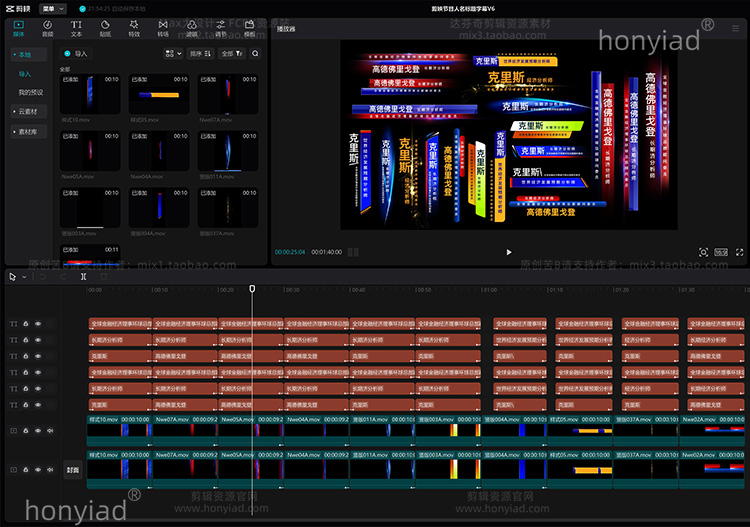This screenshot has height=527, width=750.
Task: Hide the main video track with 封面
Action: click(x=38, y=470)
